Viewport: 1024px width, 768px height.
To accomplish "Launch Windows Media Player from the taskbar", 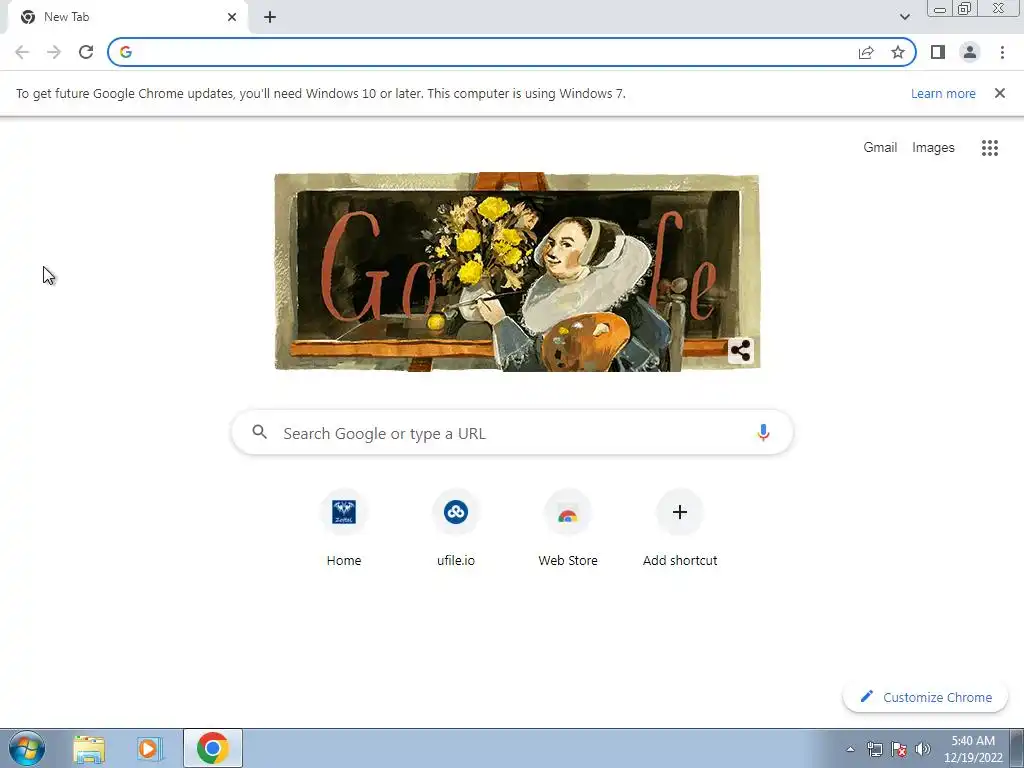I will coord(150,749).
